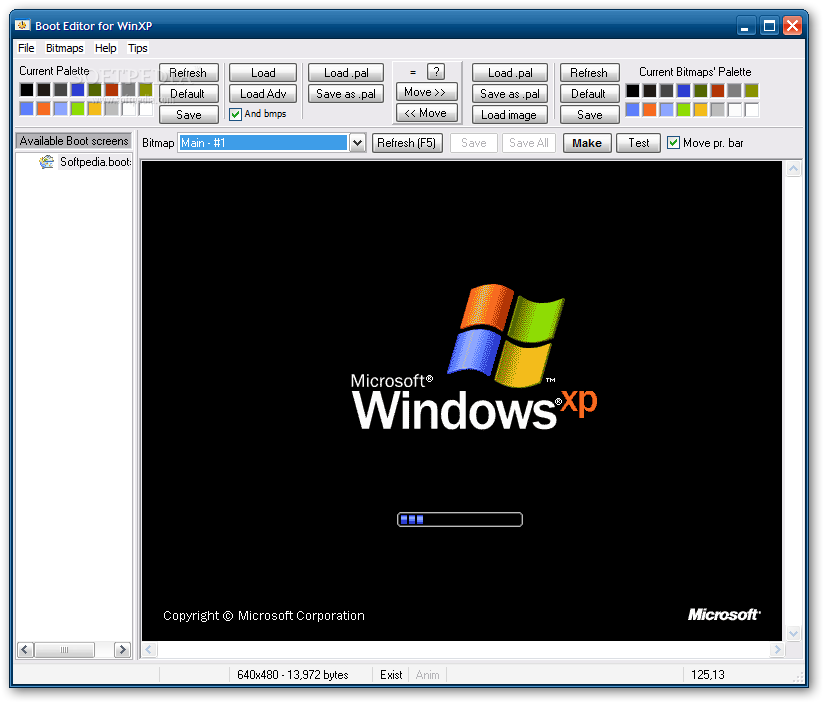The width and height of the screenshot is (824, 703).
Task: Click Load .pal above Load image
Action: tap(510, 73)
